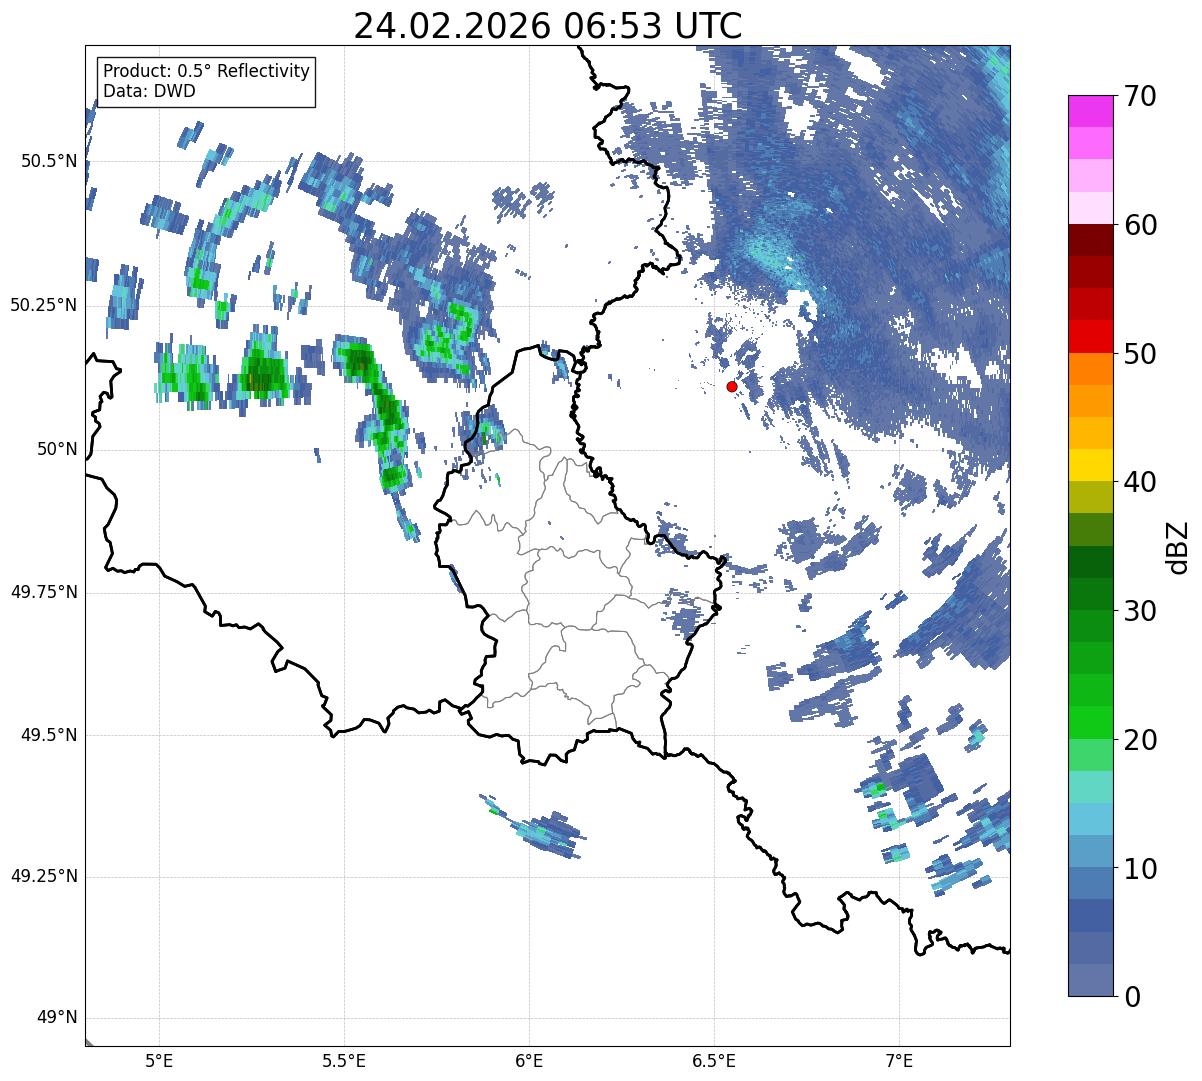Viewport: 1202px width, 1081px height.
Task: Click the 49.75°N latitude label
Action: (44, 592)
